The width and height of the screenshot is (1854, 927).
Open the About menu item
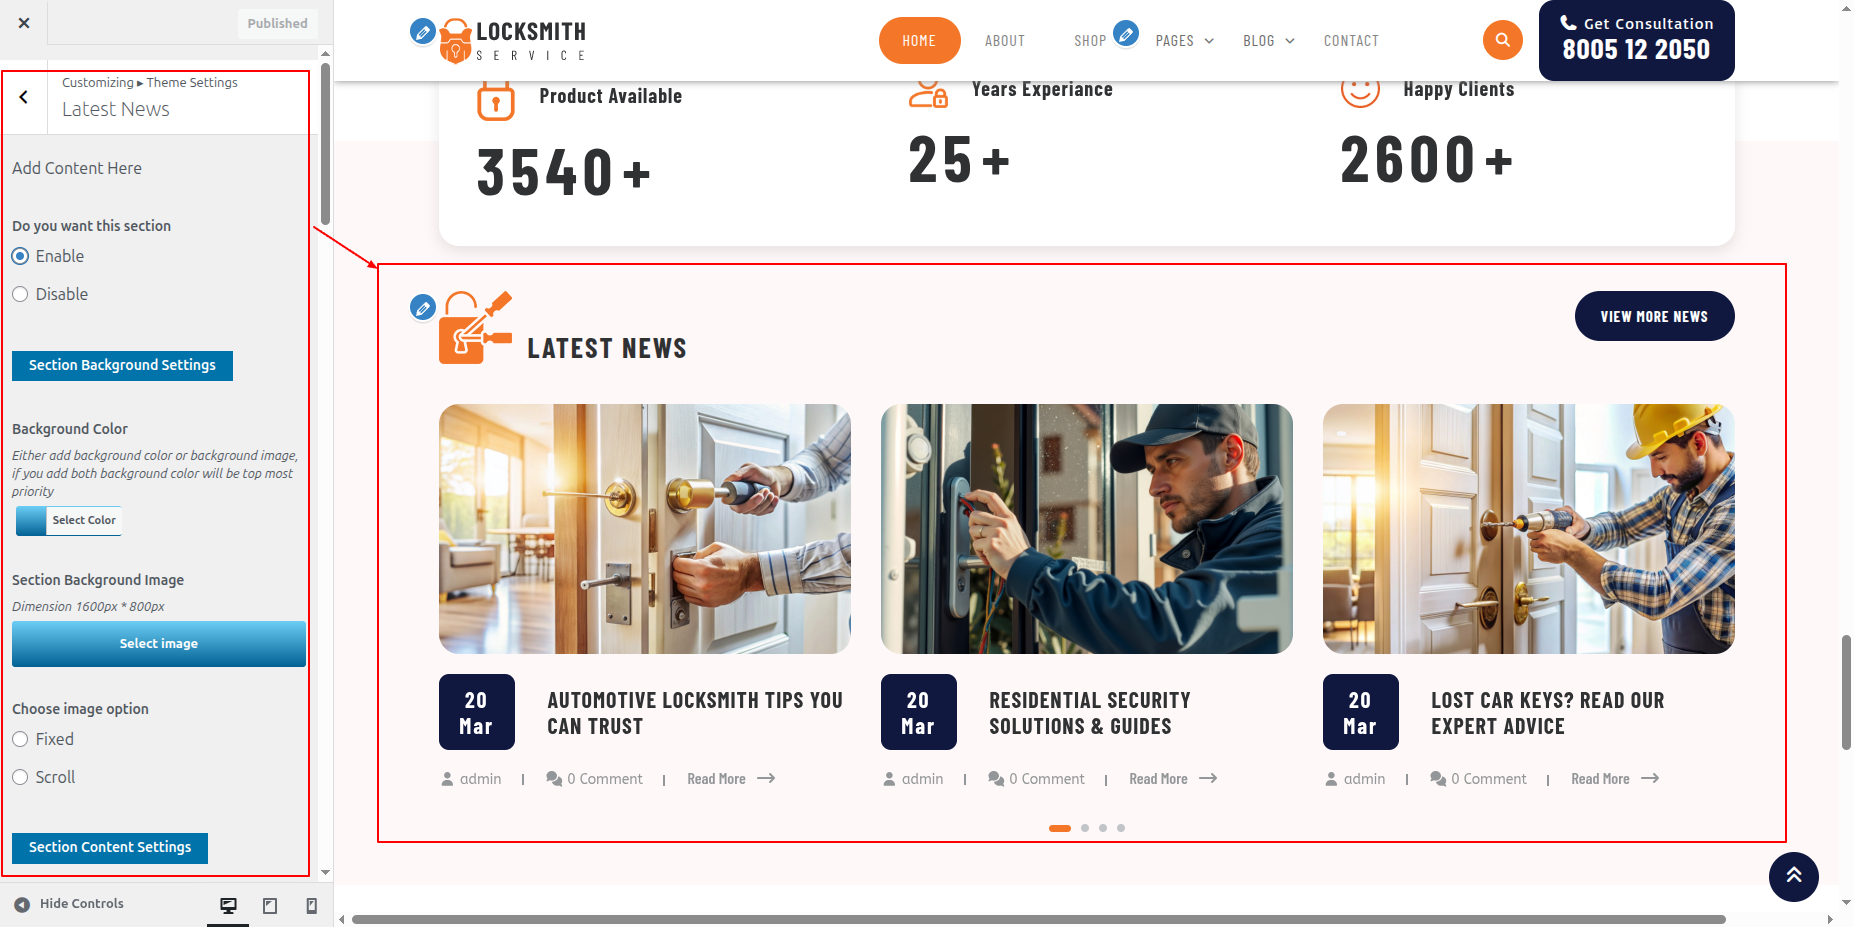click(x=1004, y=41)
